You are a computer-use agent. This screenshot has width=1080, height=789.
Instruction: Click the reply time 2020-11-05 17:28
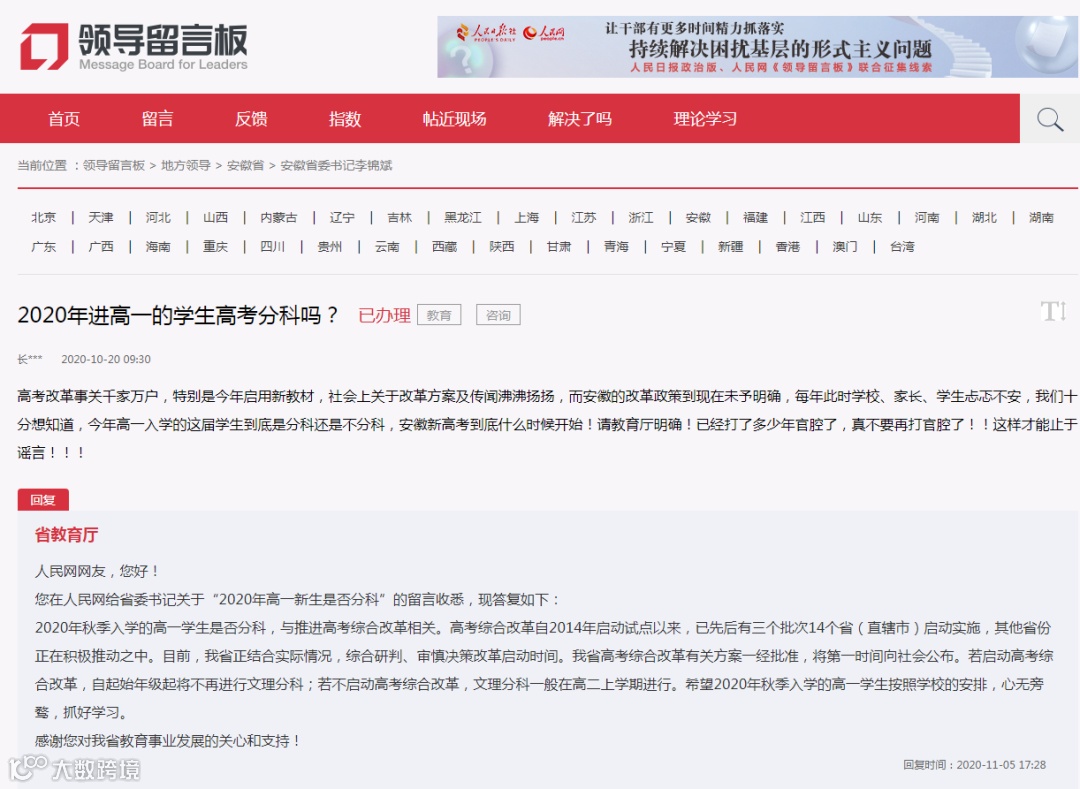pos(1001,765)
